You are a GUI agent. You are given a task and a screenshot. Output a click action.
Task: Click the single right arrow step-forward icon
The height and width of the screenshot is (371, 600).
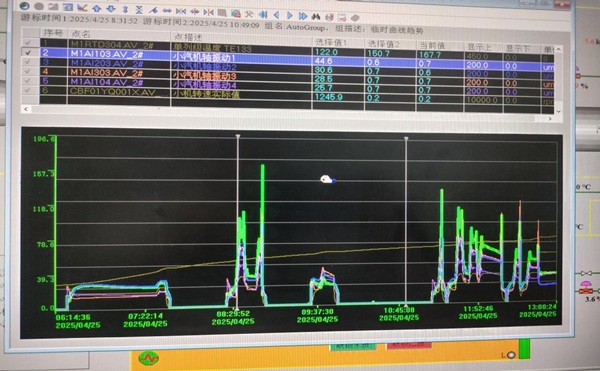tap(290, 16)
